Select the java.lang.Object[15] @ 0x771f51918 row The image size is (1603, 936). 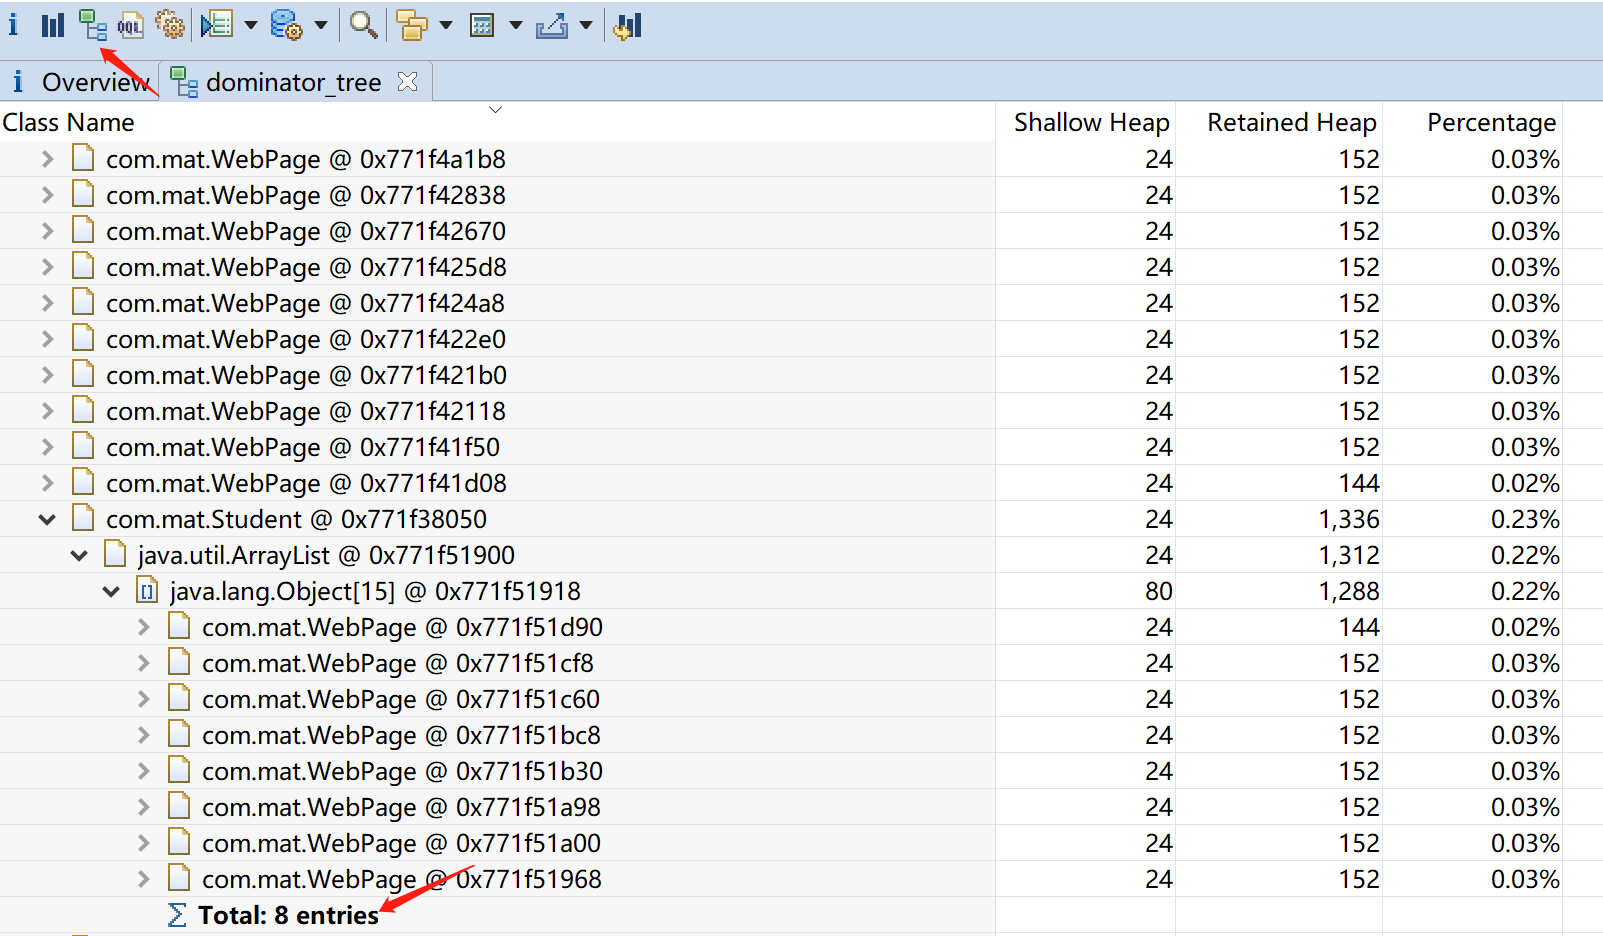pos(374,591)
